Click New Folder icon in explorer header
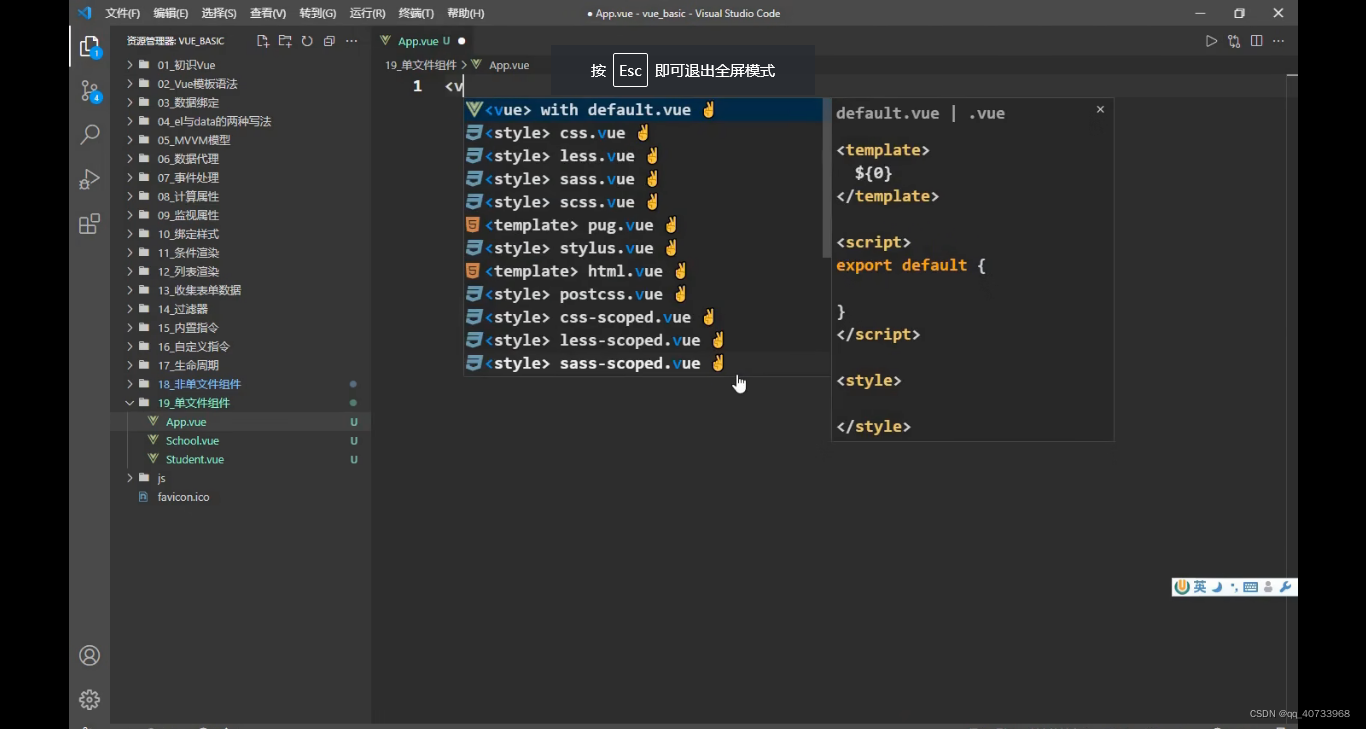The image size is (1366, 729). (x=285, y=41)
